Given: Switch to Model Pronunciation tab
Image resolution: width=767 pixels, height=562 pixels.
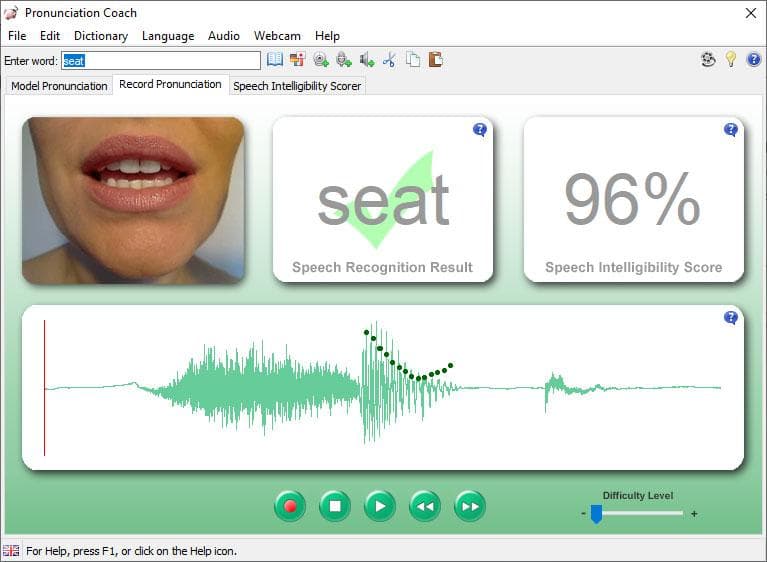Looking at the screenshot, I should pos(59,86).
